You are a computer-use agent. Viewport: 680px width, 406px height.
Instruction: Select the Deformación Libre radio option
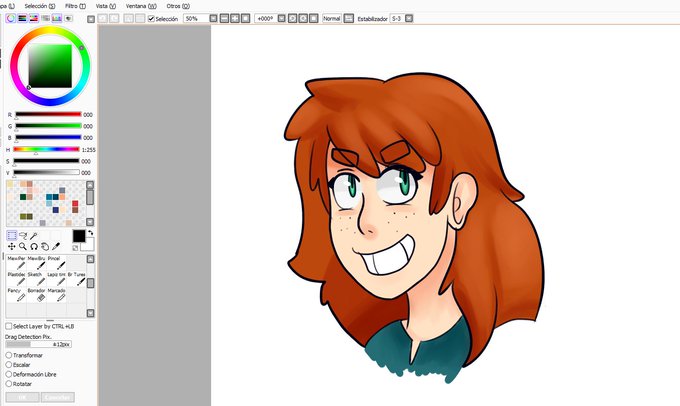(x=9, y=374)
